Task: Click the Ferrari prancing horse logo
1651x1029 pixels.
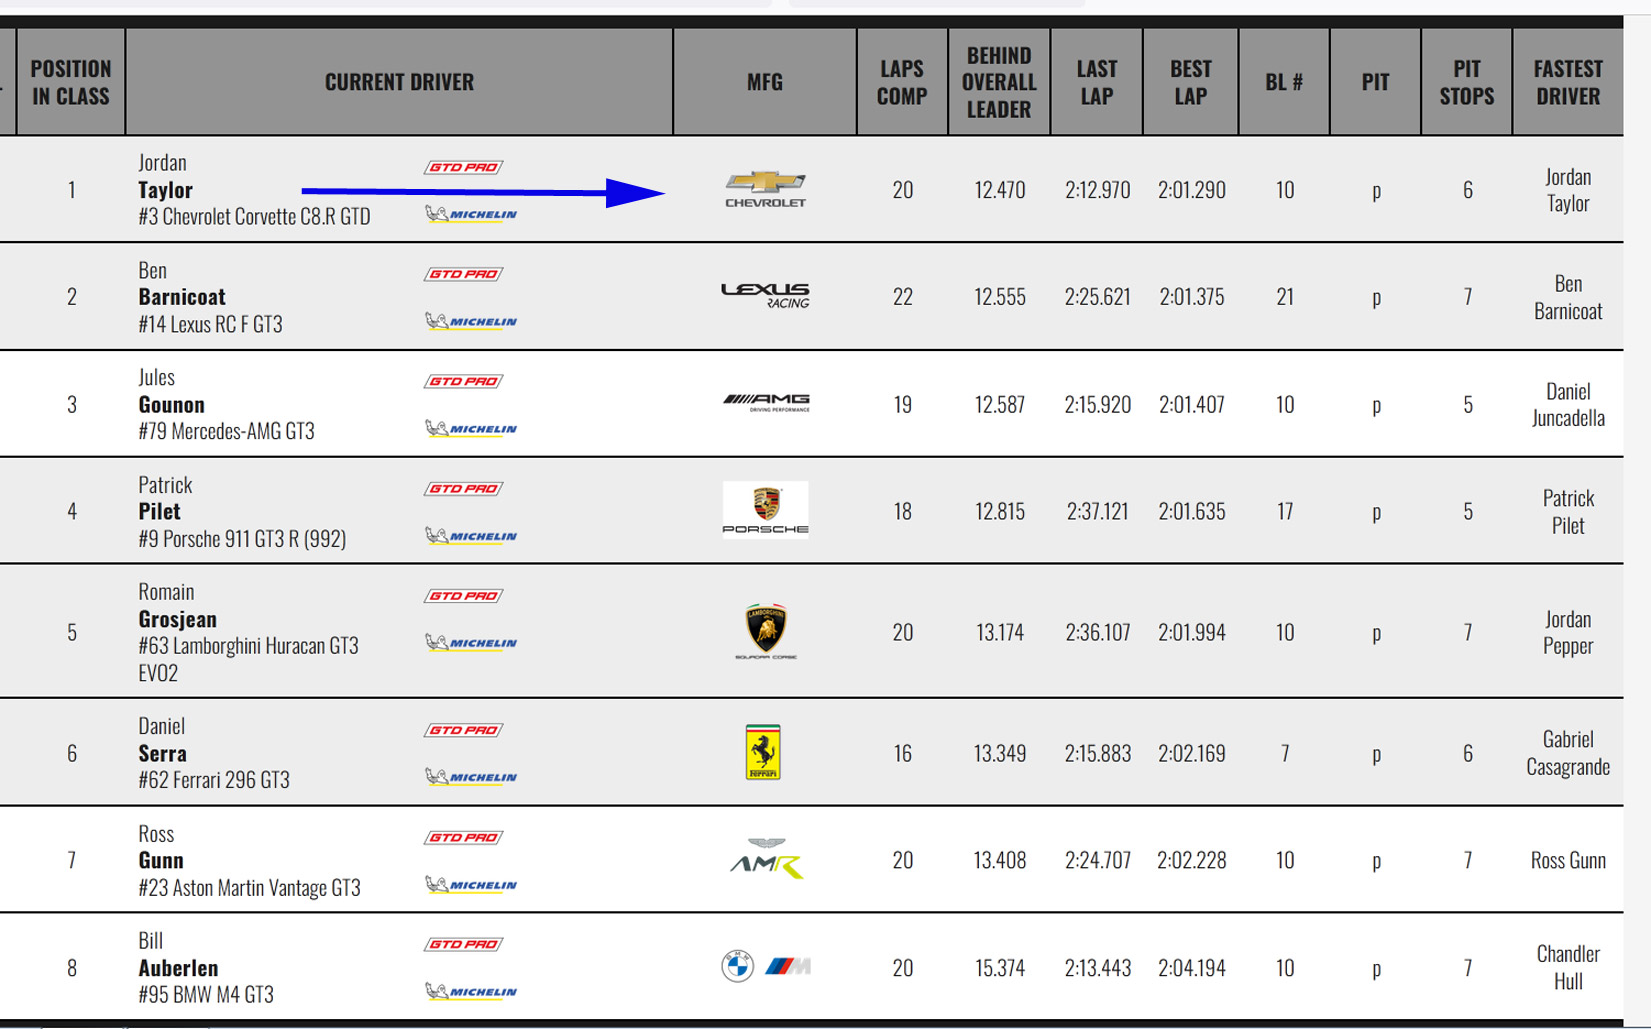Action: tap(763, 752)
